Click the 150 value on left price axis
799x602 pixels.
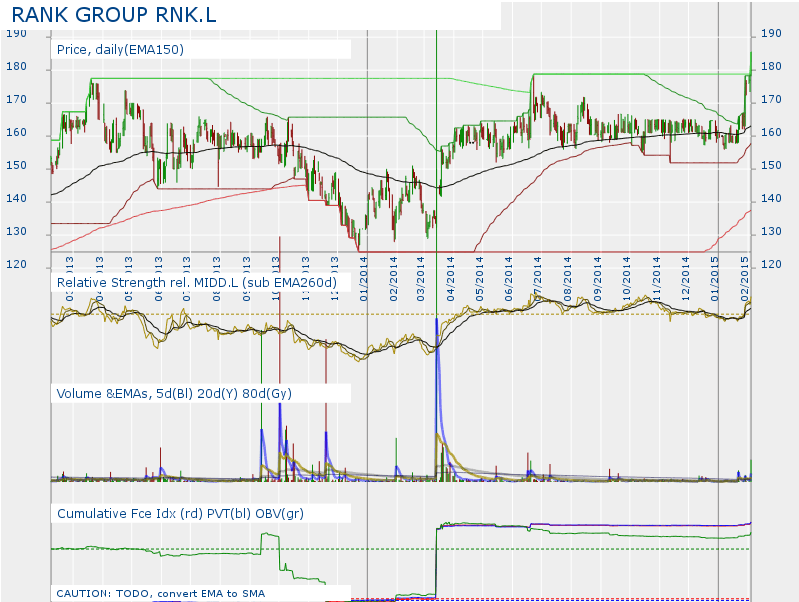point(16,166)
